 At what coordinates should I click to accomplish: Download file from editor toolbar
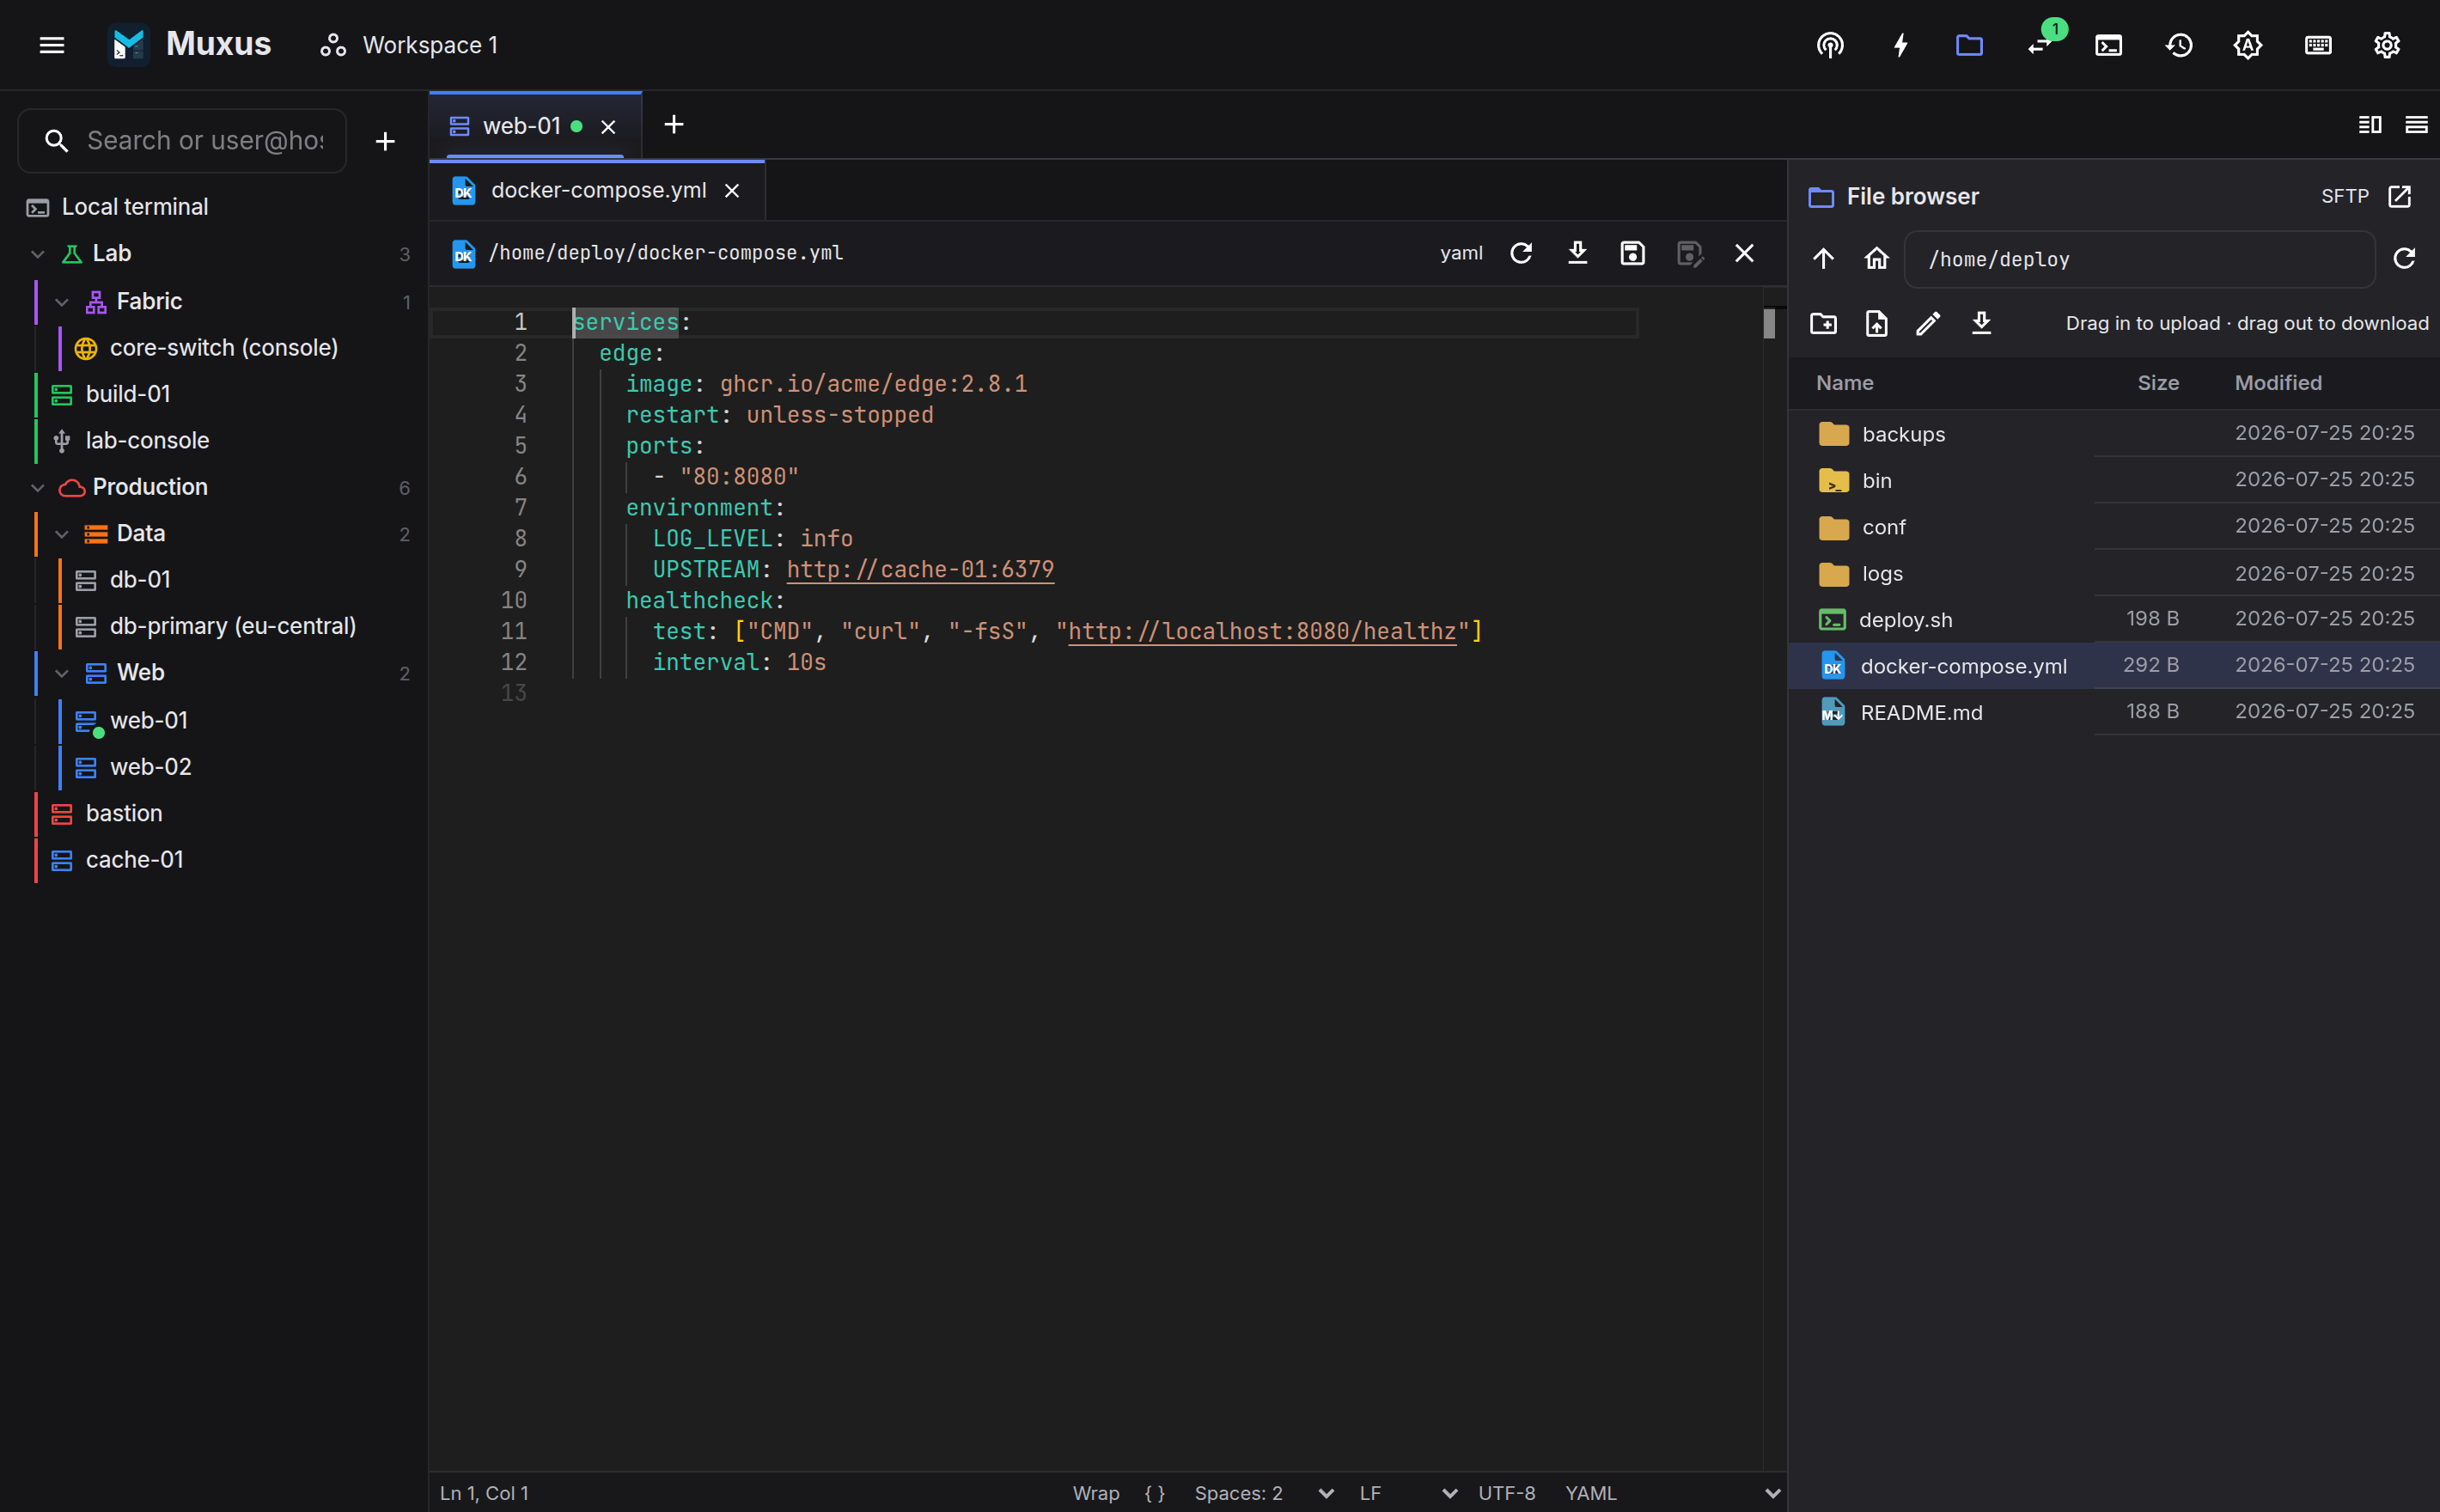pyautogui.click(x=1577, y=253)
